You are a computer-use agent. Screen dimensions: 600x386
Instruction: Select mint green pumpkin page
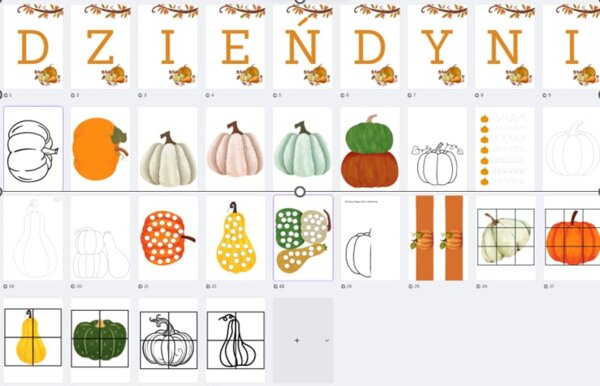pos(303,149)
